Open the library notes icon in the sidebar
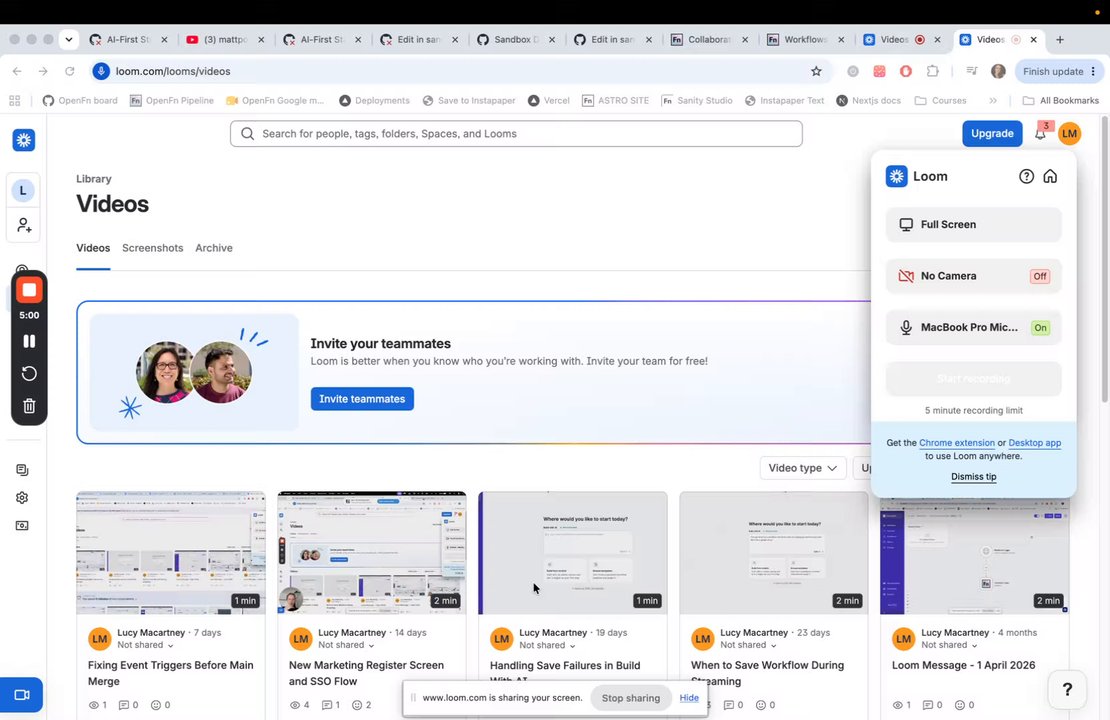Viewport: 1110px width, 720px height. [22, 470]
